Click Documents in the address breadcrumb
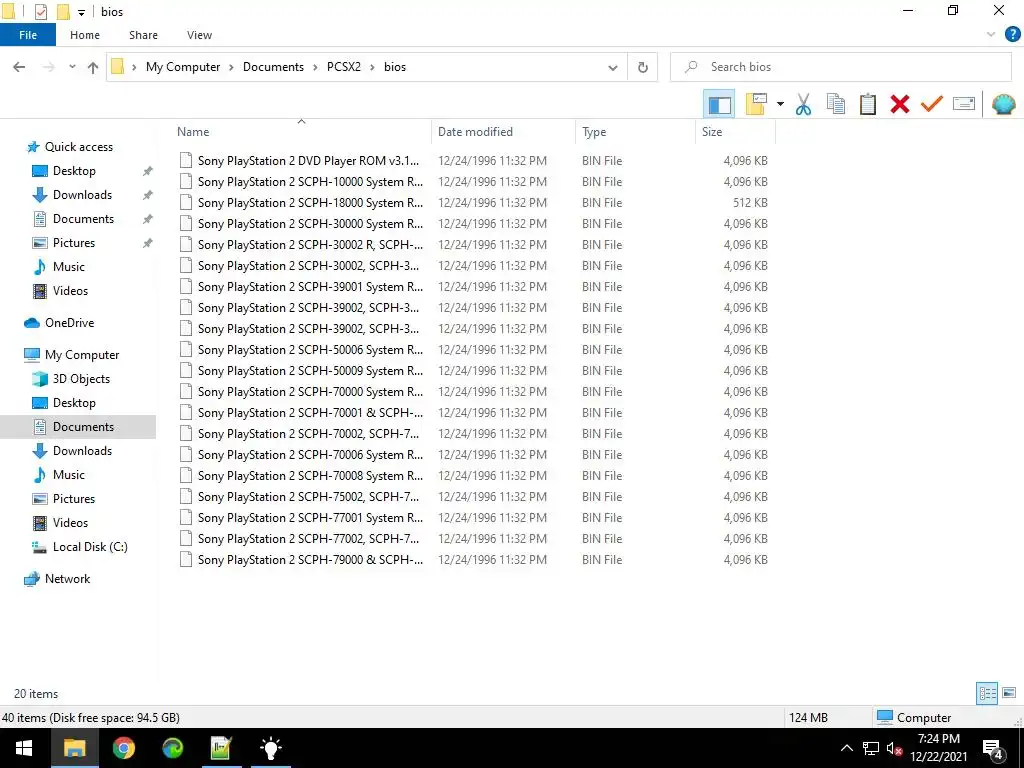Screen dimensions: 1024x768 [273, 67]
